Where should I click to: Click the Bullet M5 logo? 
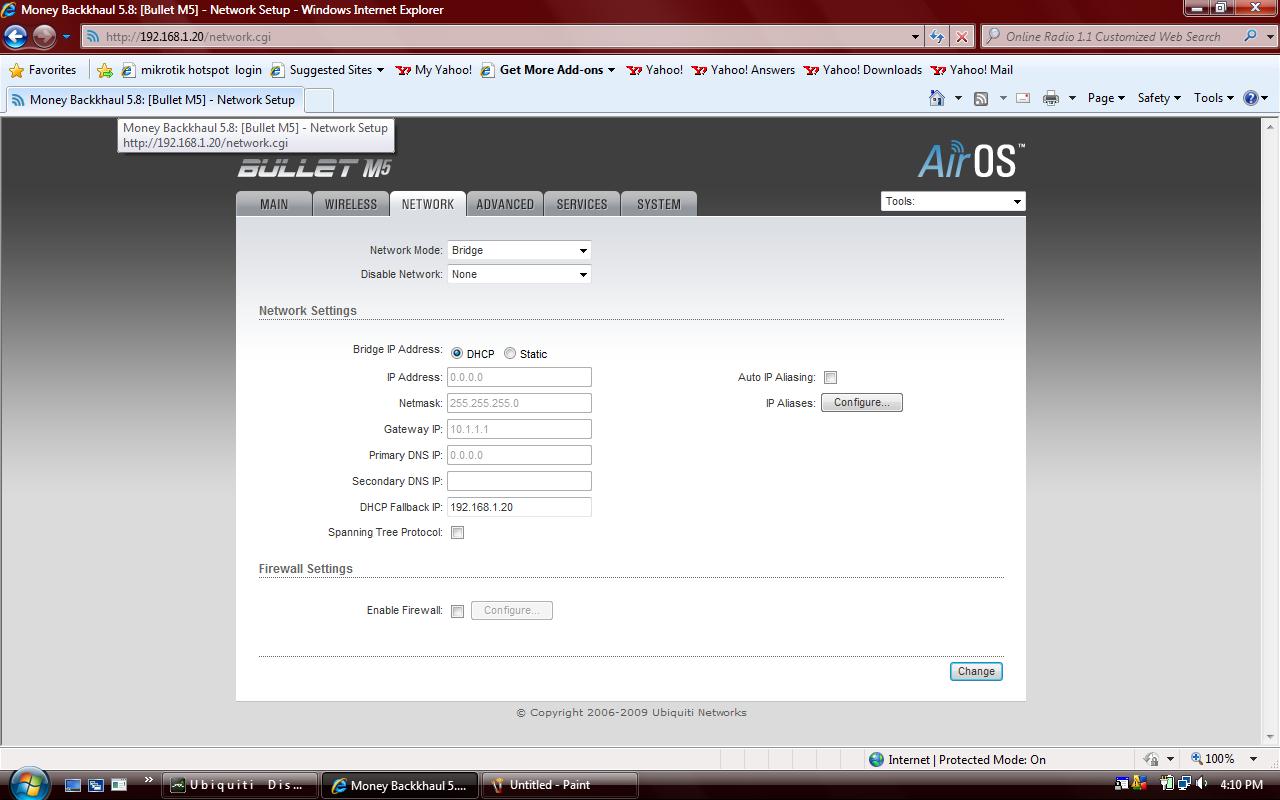click(x=314, y=167)
